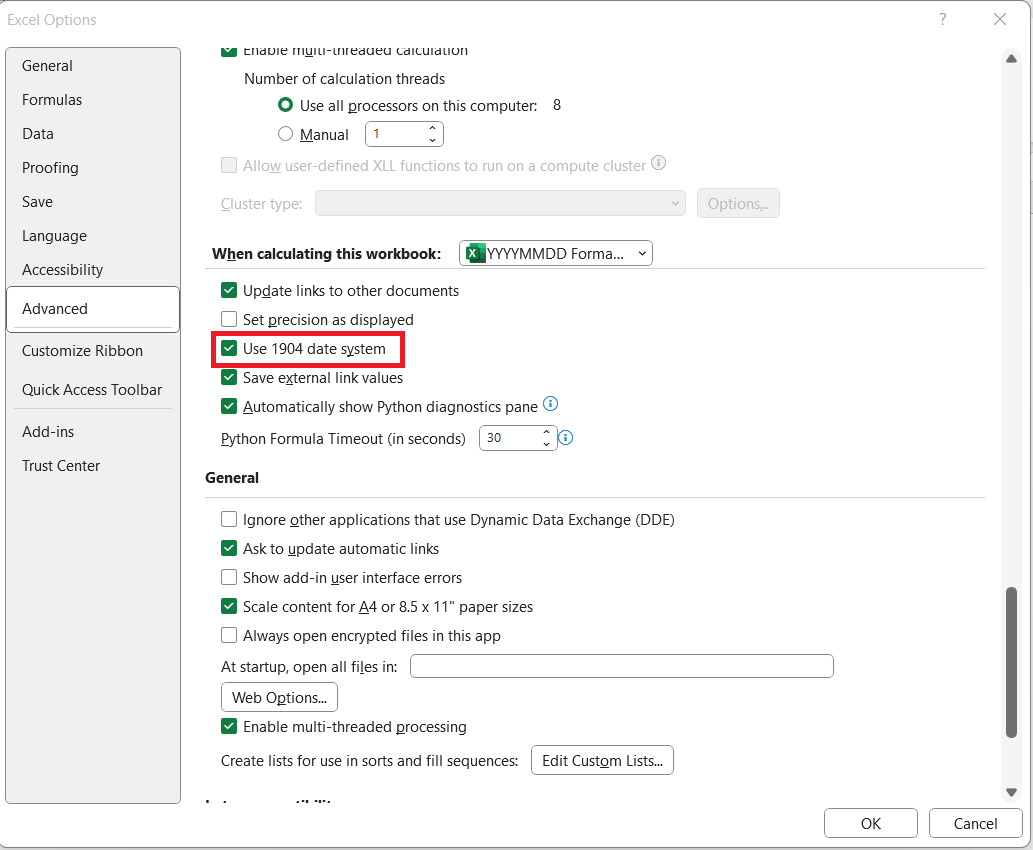1033x850 pixels.
Task: Click OK to apply options
Action: pos(870,823)
